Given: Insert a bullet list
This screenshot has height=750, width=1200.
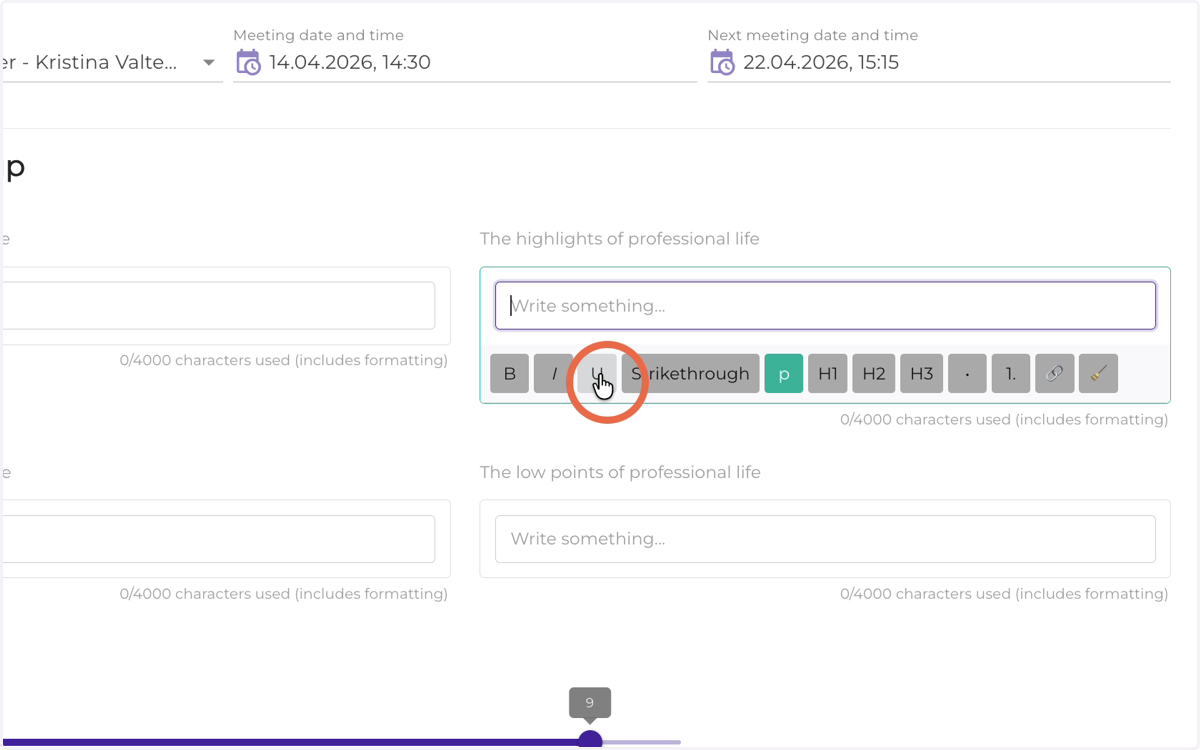Looking at the screenshot, I should pos(967,374).
